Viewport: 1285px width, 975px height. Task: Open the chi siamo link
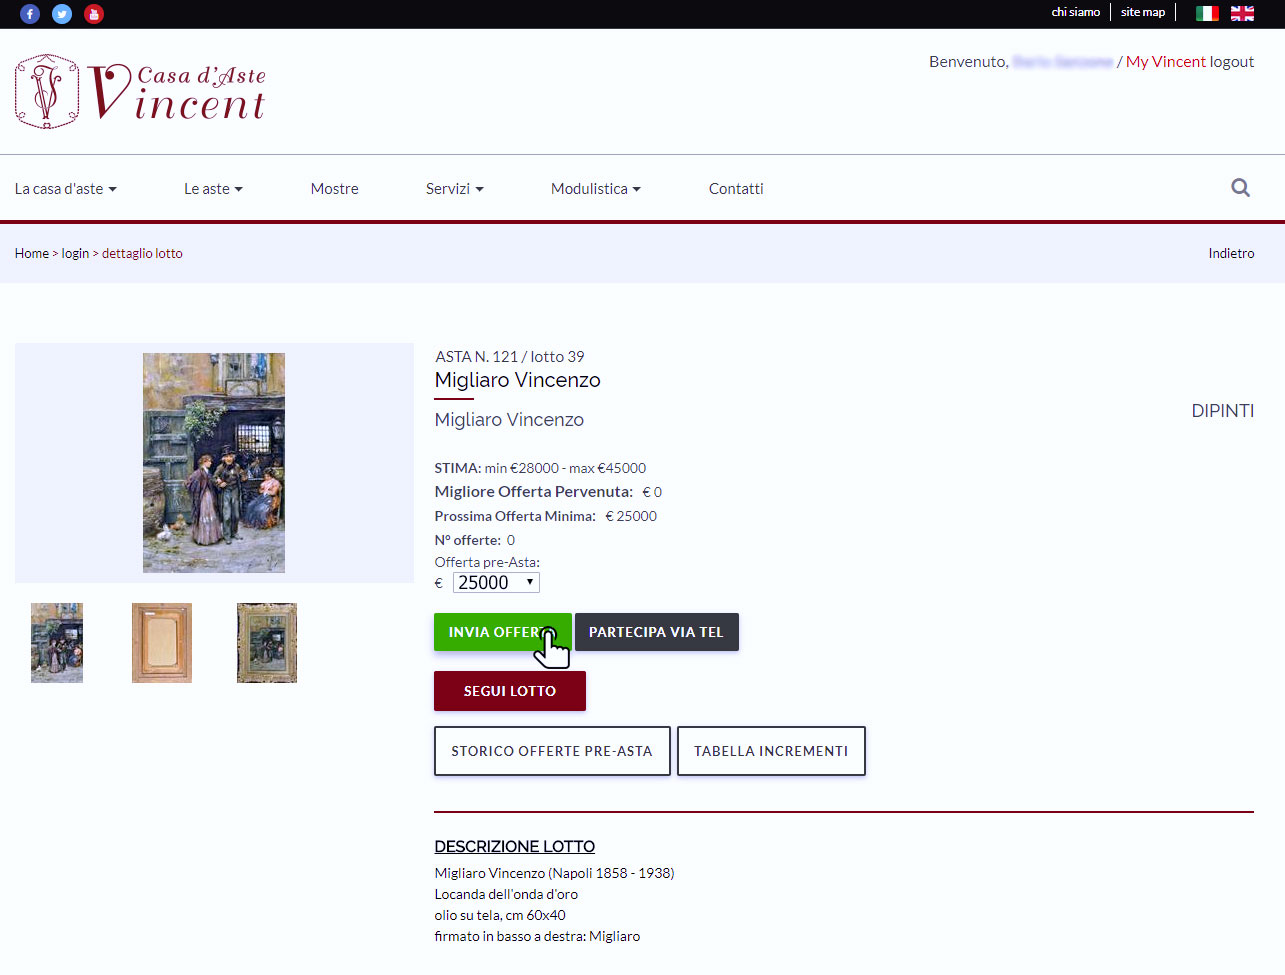click(1075, 12)
